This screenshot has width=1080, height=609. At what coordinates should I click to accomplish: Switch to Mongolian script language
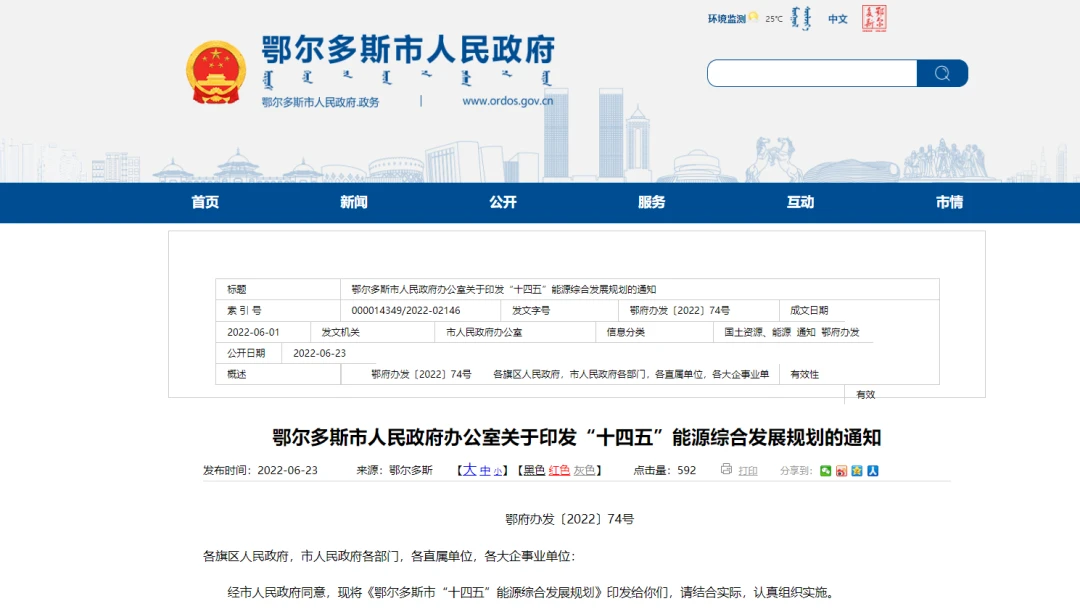802,18
